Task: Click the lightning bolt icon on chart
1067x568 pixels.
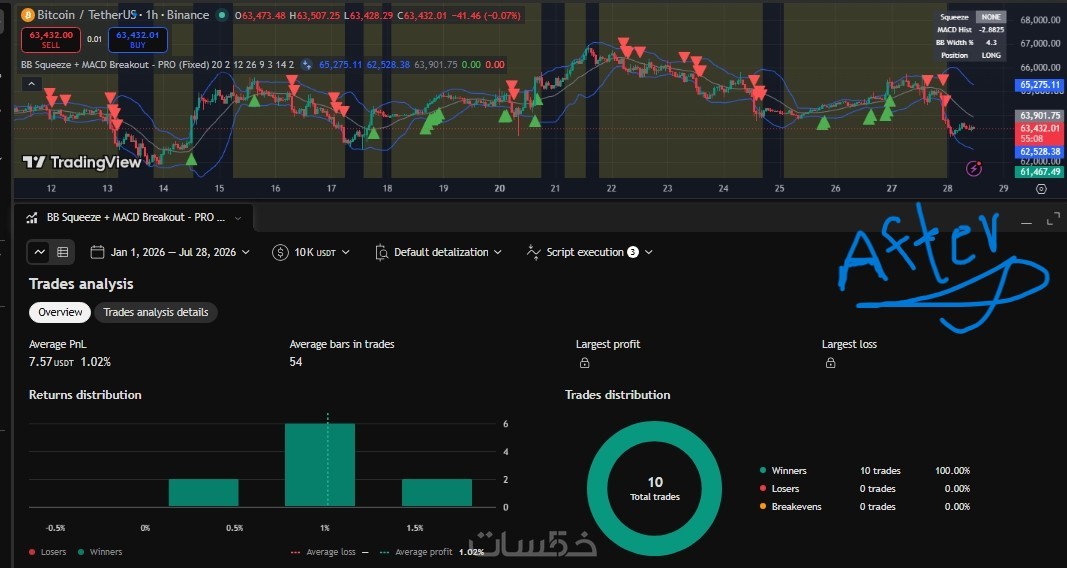Action: (974, 168)
